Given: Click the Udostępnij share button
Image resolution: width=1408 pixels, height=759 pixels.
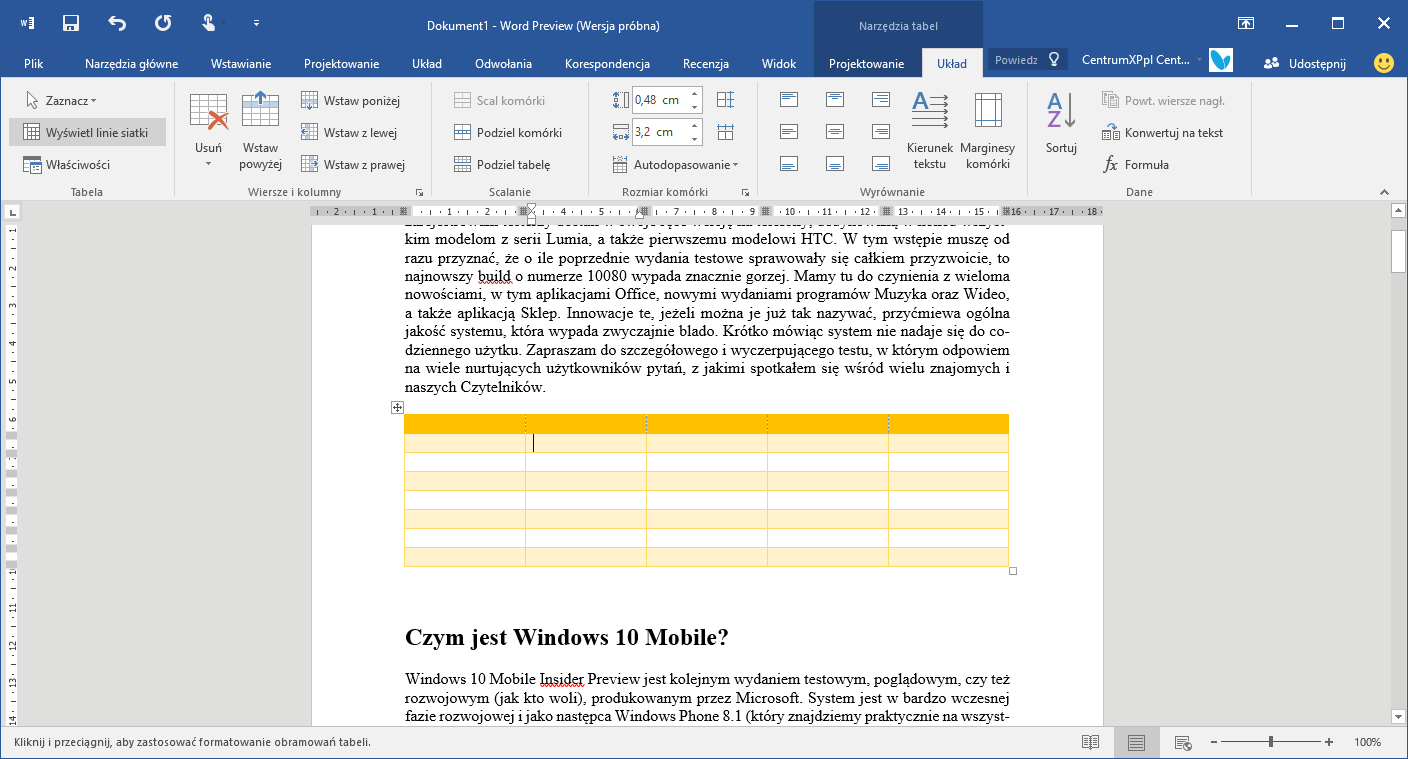Looking at the screenshot, I should tap(1305, 63).
